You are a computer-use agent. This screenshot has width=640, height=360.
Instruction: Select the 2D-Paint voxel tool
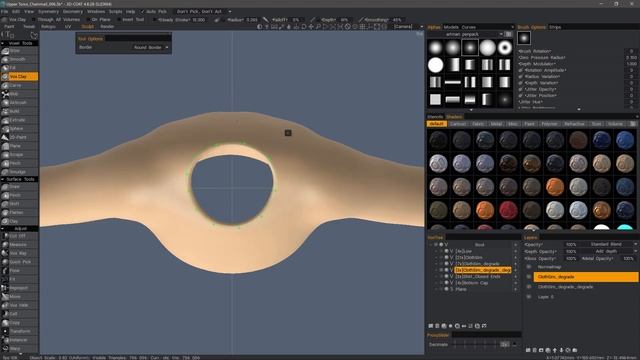click(x=20, y=137)
